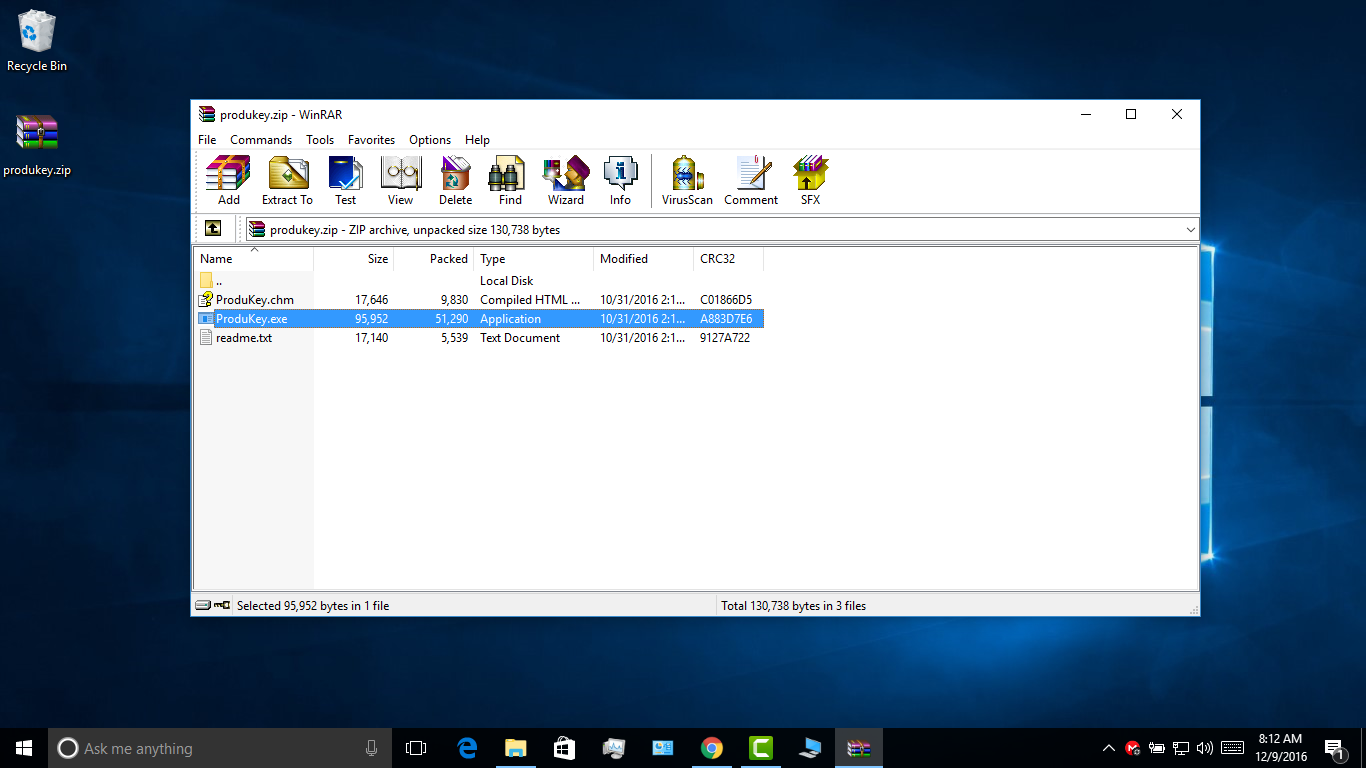Open the Action Center notification icon

tap(1333, 748)
